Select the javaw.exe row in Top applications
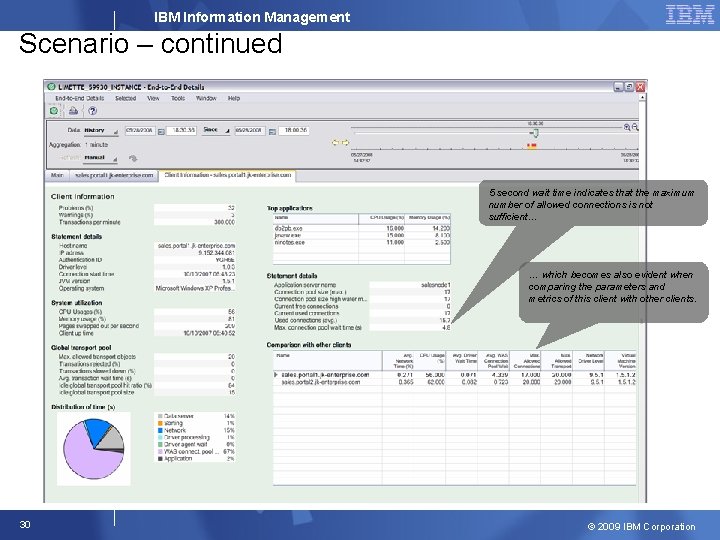The width and height of the screenshot is (720, 540). pyautogui.click(x=361, y=235)
